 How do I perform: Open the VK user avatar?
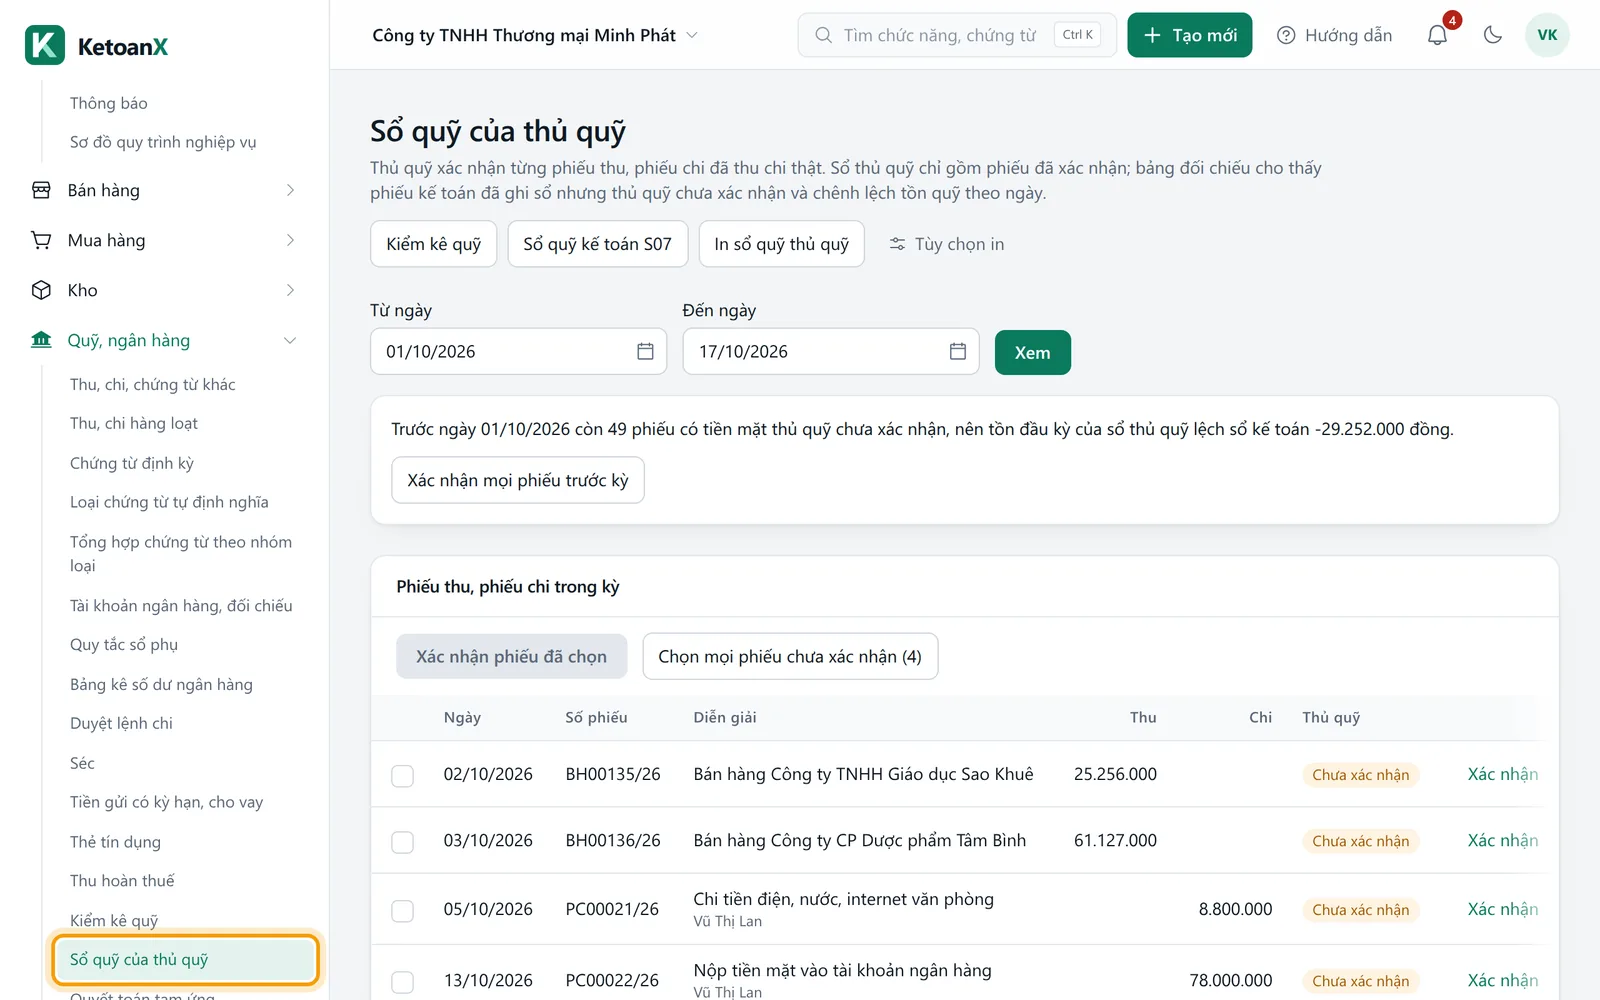pyautogui.click(x=1547, y=35)
